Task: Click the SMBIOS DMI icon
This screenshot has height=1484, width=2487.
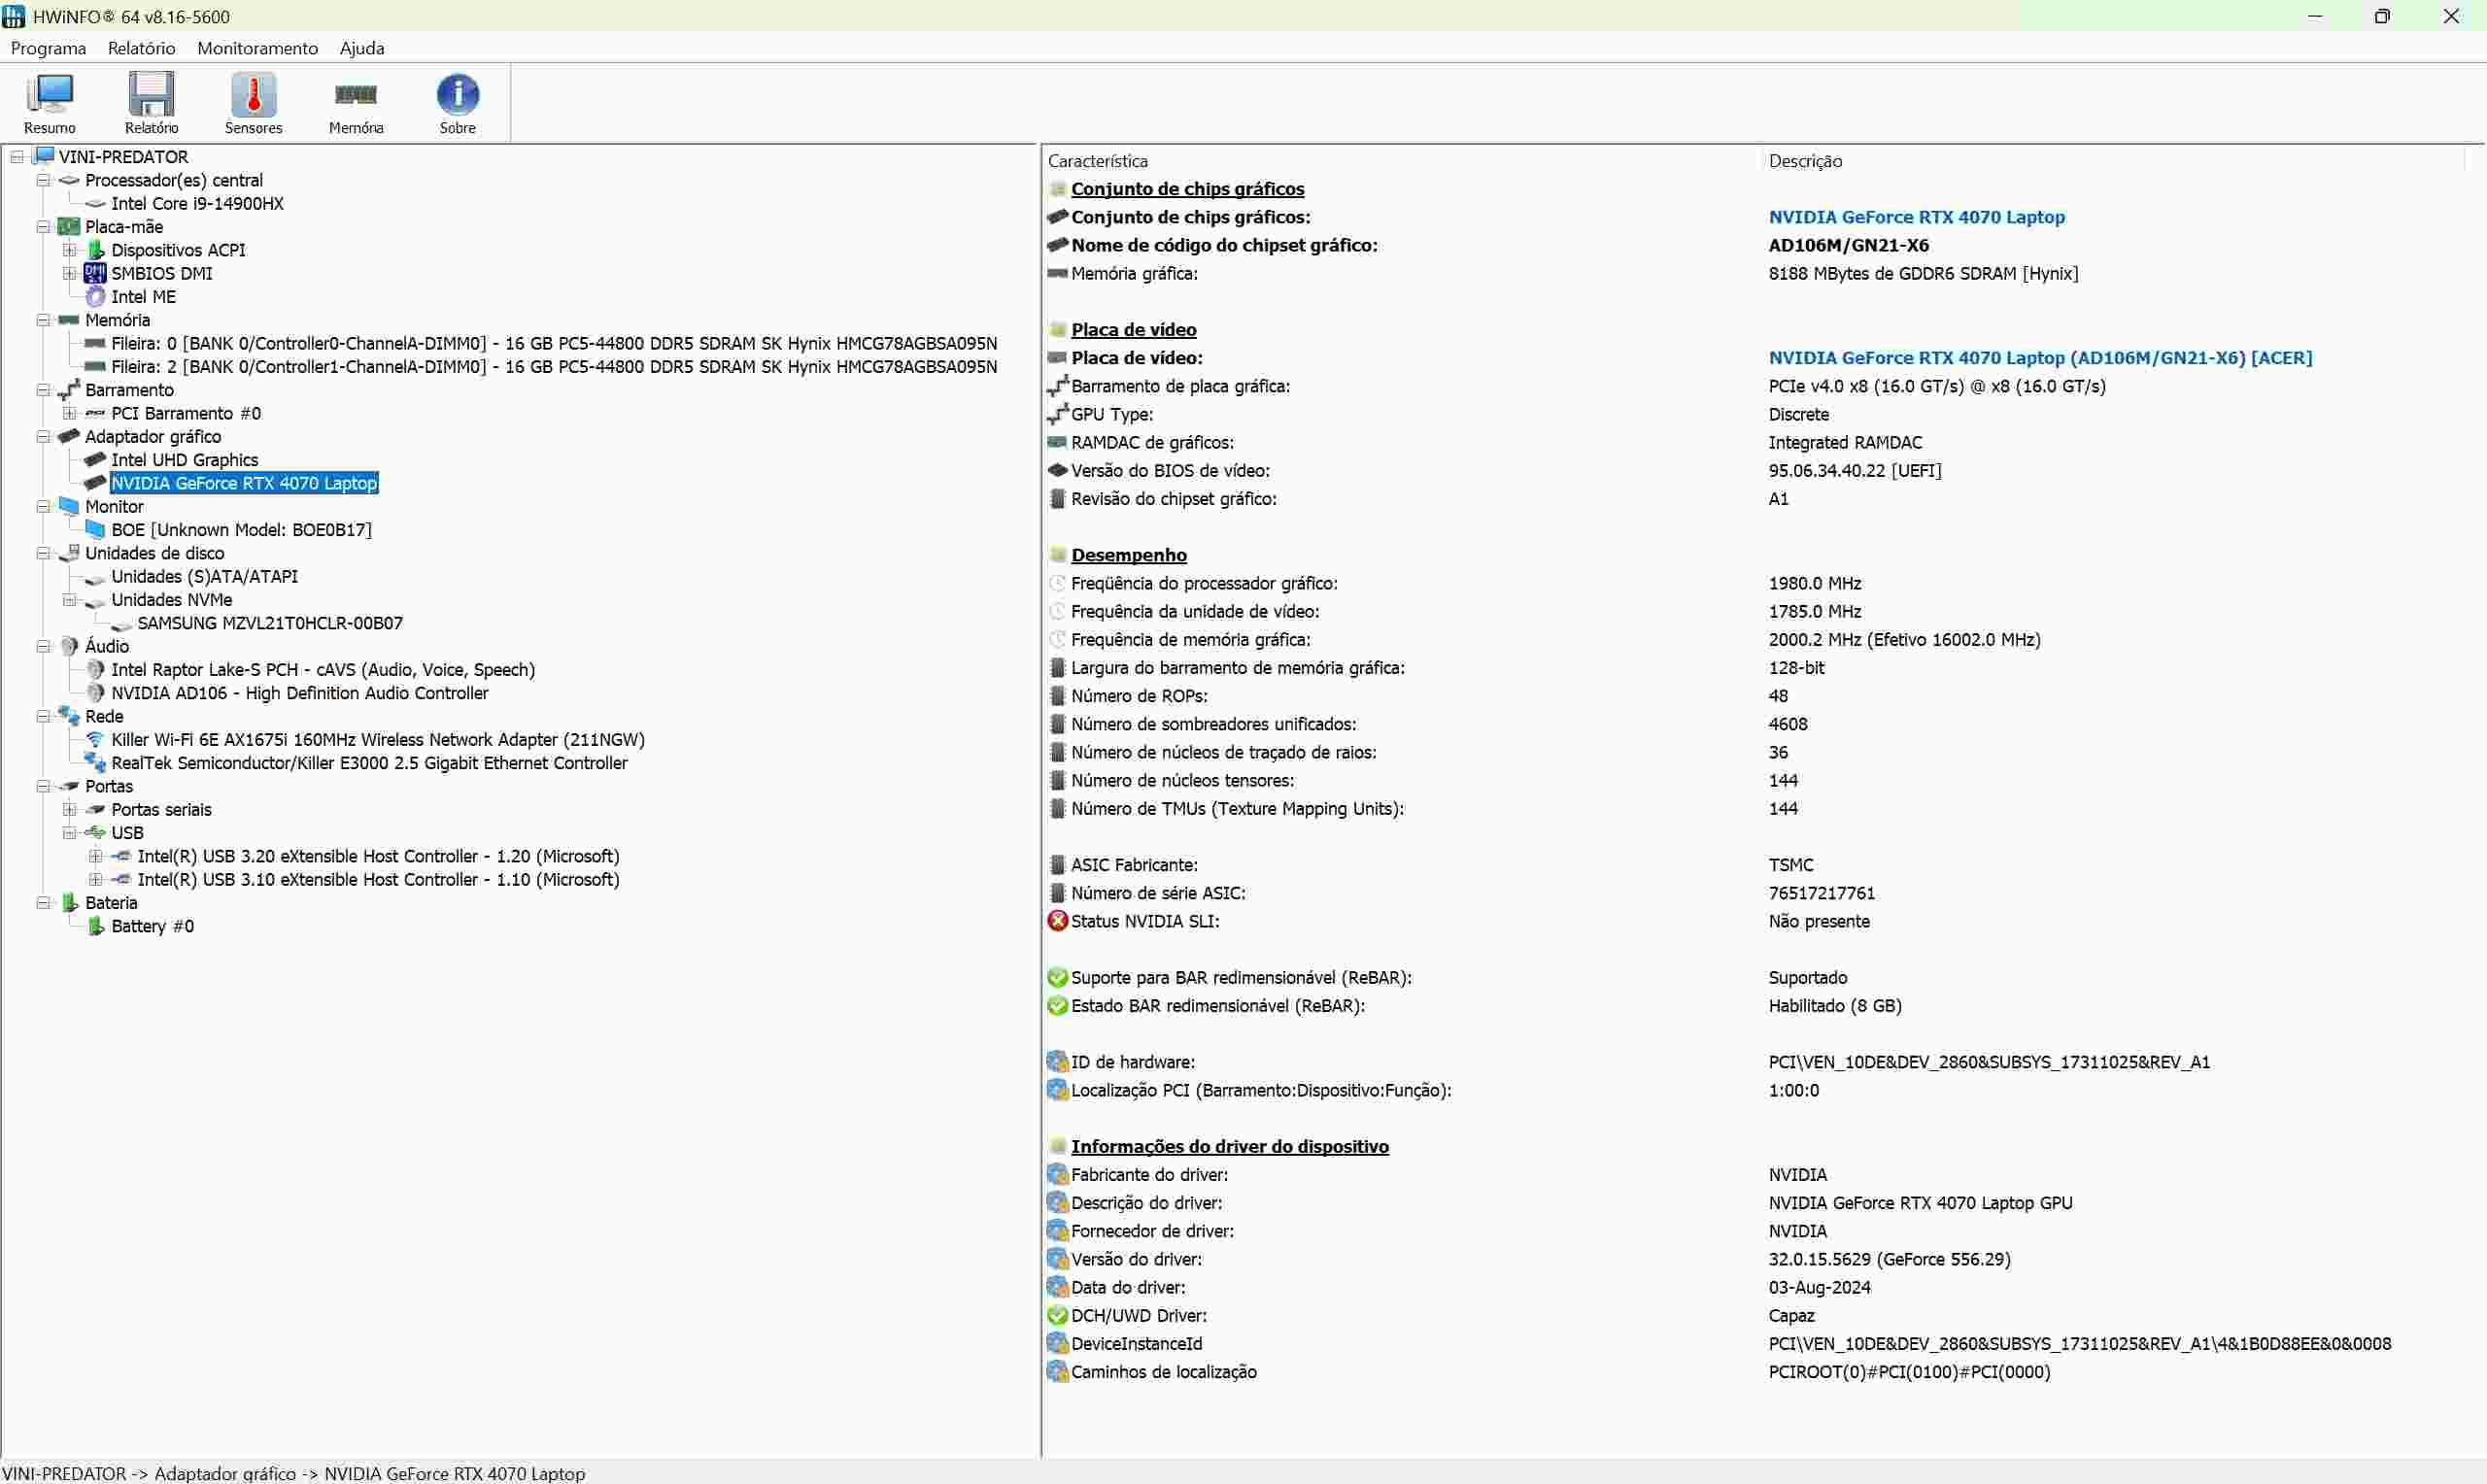Action: coord(95,273)
